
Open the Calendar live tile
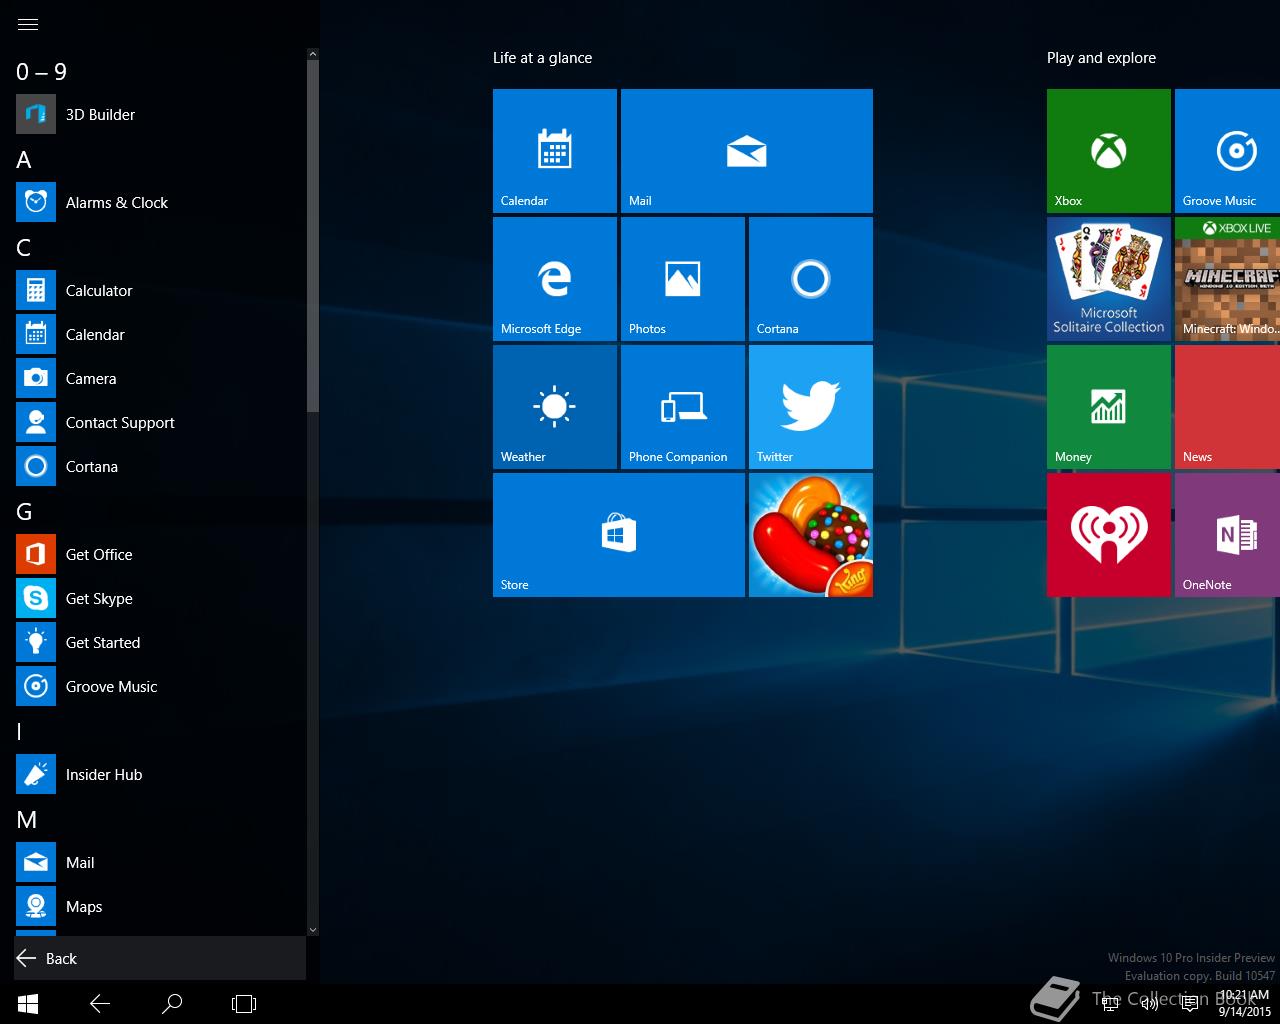pyautogui.click(x=555, y=151)
